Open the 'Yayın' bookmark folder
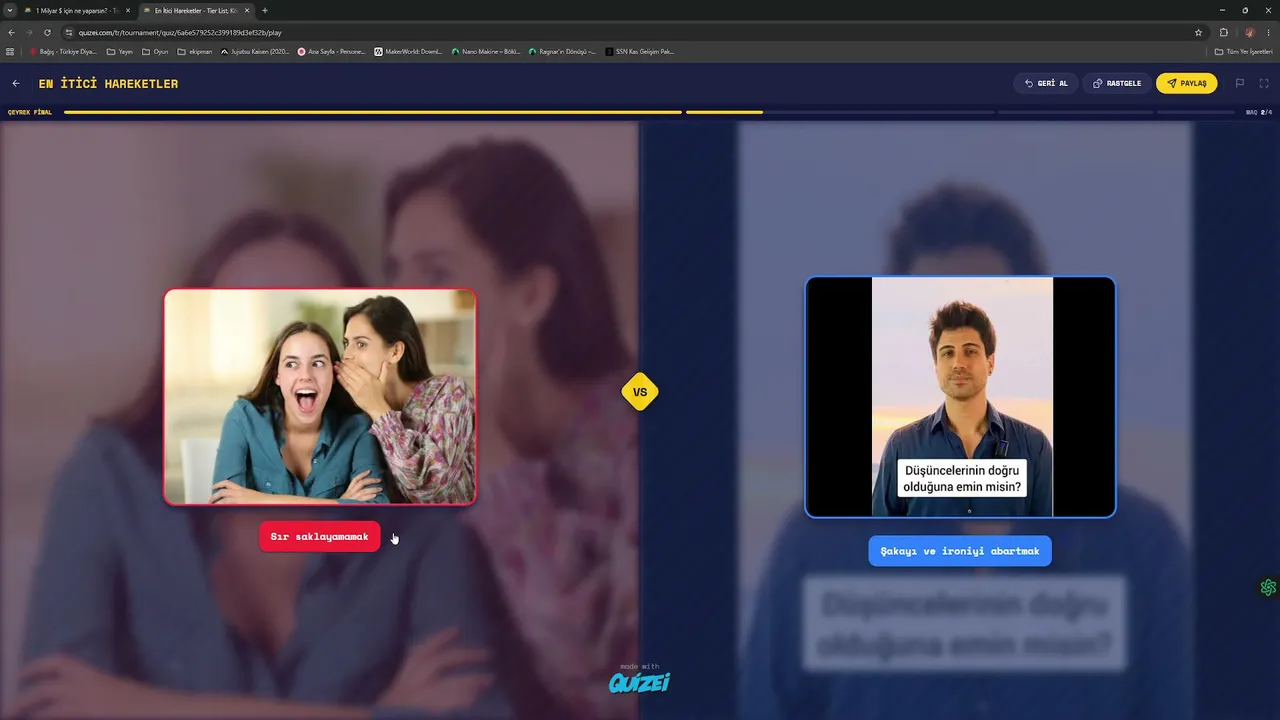Screen dimensions: 1280x720 pyautogui.click(x=120, y=51)
